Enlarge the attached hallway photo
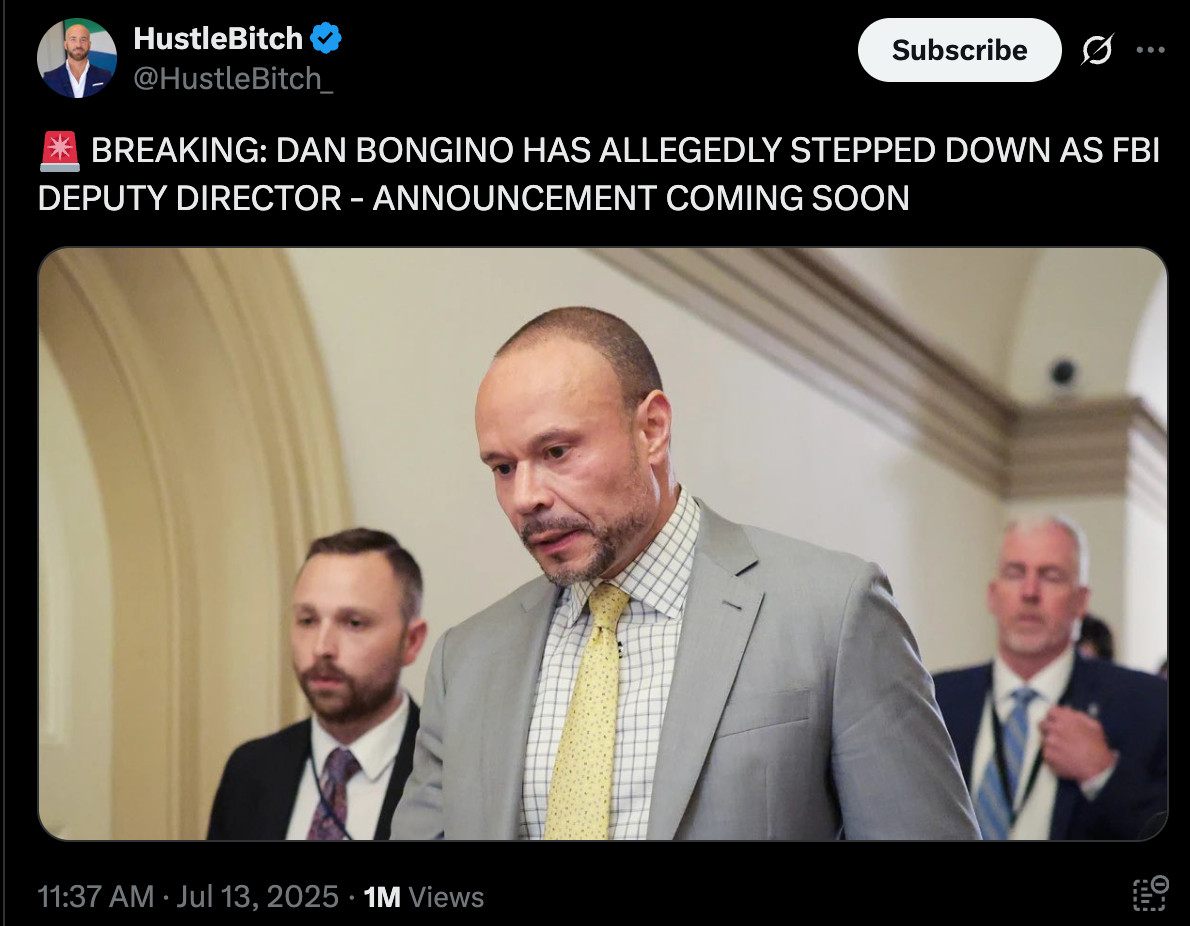The width and height of the screenshot is (1190, 926). [x=603, y=543]
